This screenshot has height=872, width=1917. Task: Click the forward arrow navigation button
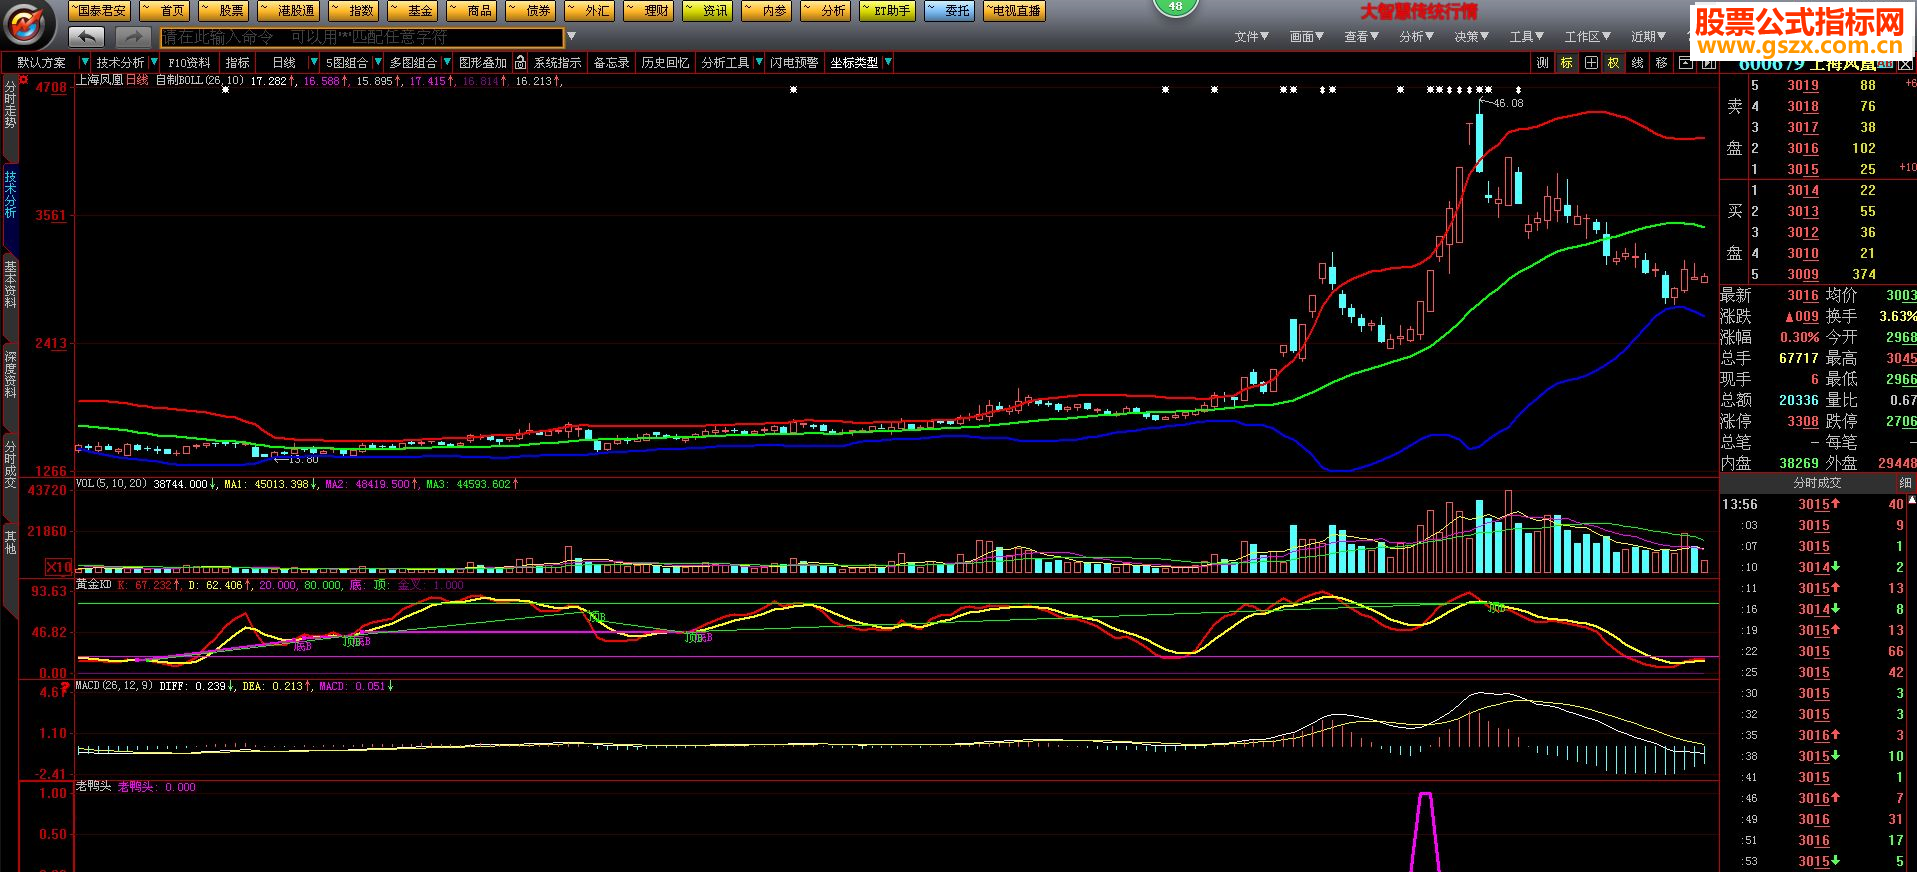[x=133, y=37]
